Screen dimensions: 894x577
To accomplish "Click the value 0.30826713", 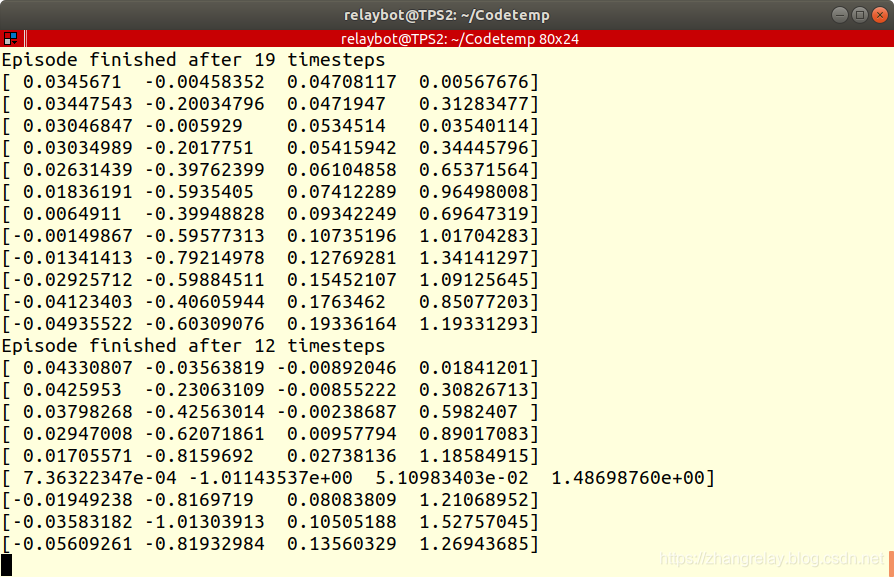I will click(474, 390).
